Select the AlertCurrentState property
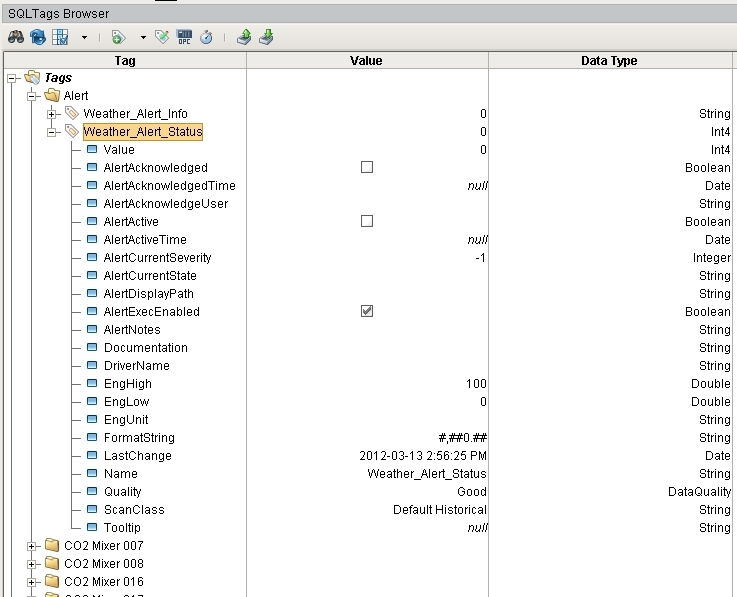Screen dimensions: 737x597 point(150,275)
